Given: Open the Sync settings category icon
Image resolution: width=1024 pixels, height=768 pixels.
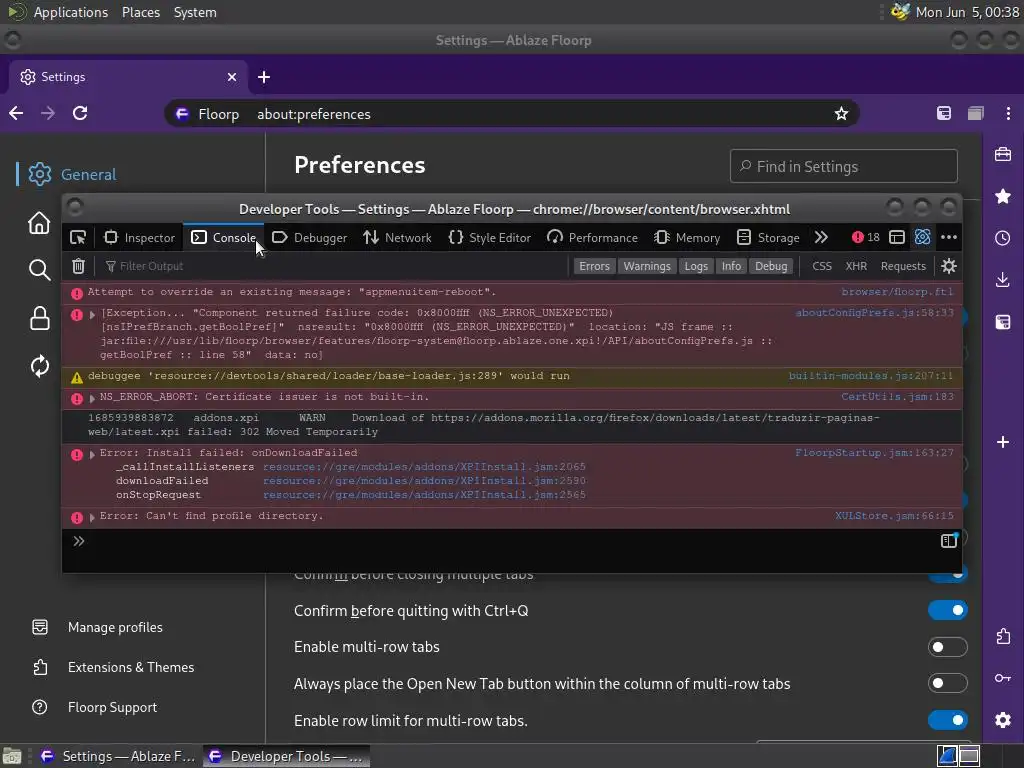Looking at the screenshot, I should click(39, 366).
